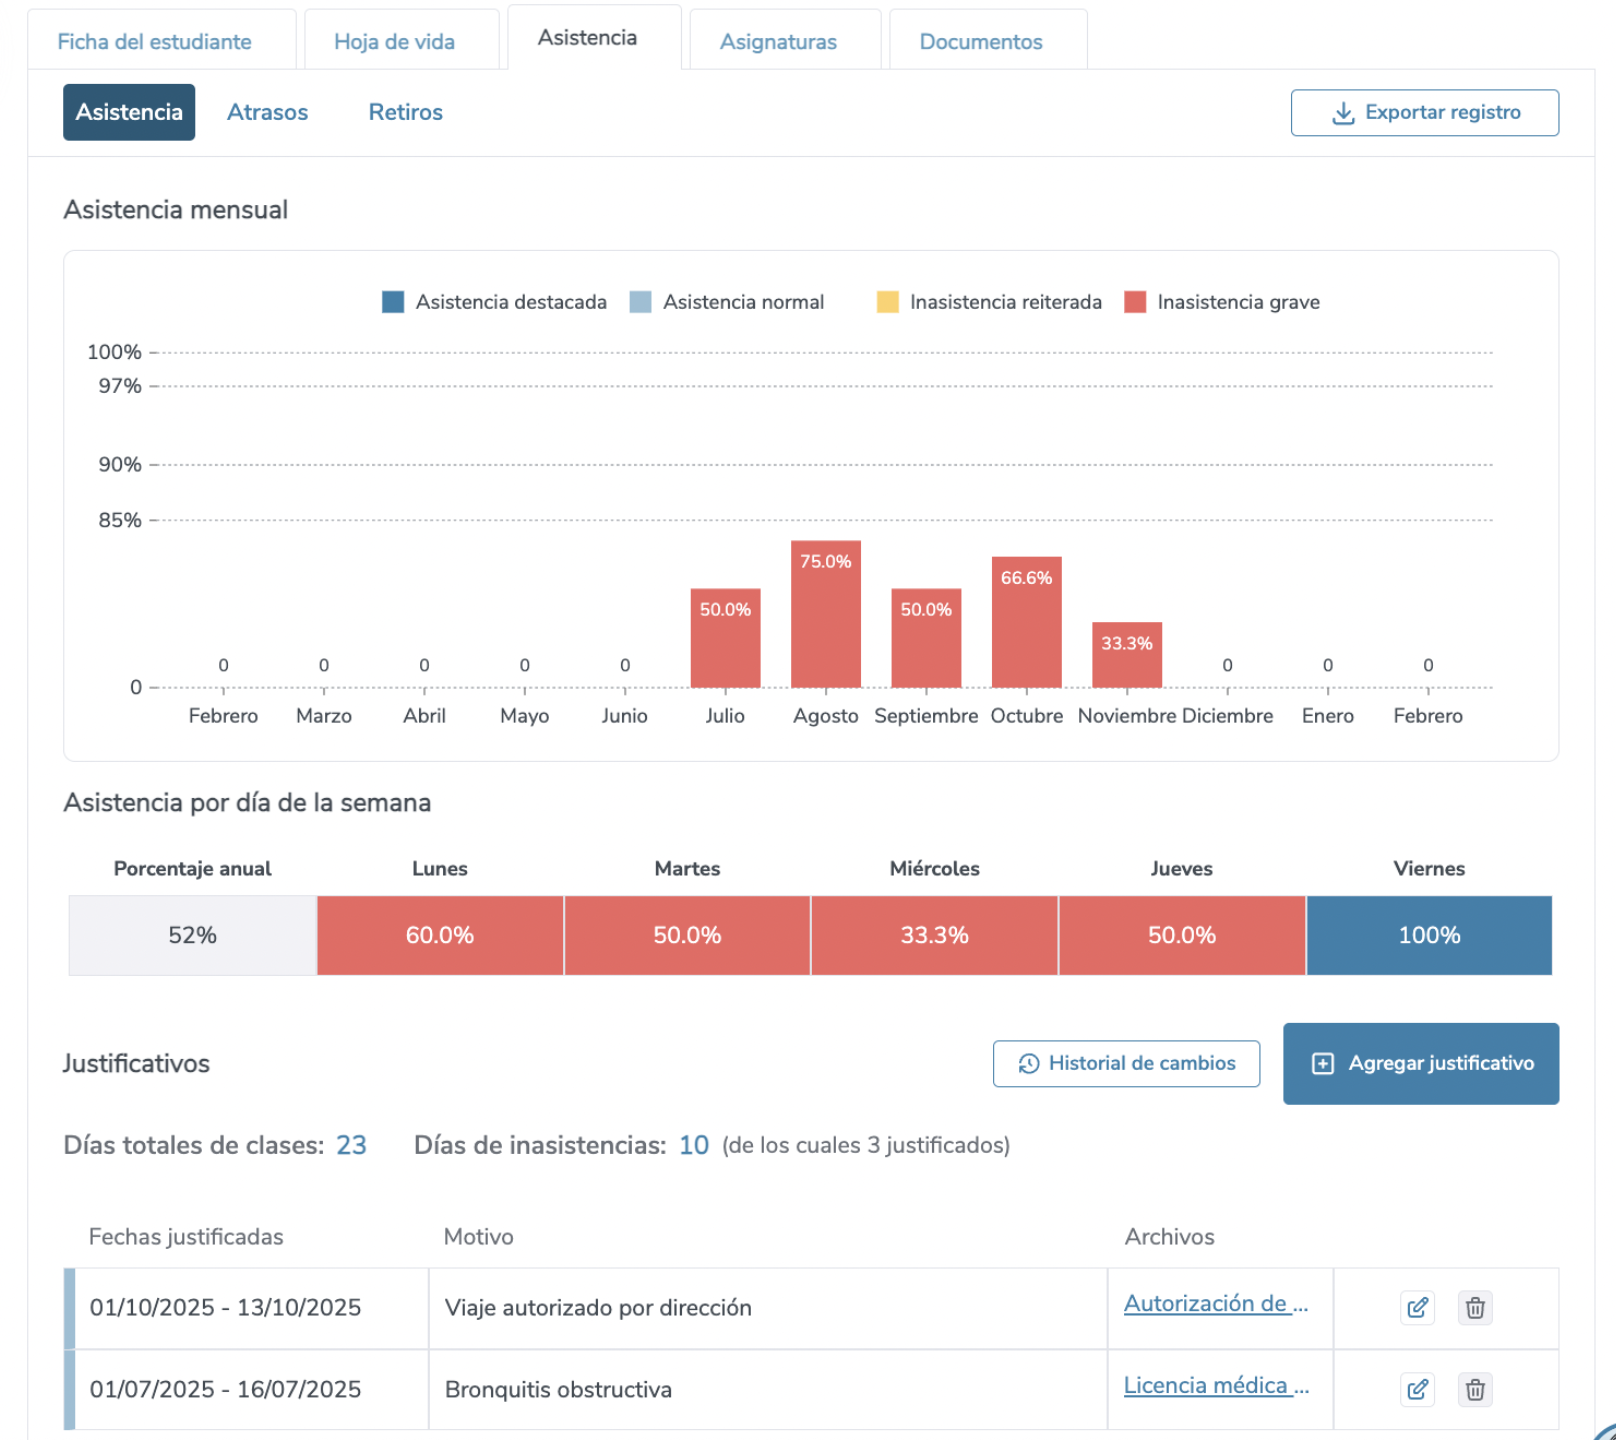The height and width of the screenshot is (1440, 1616).
Task: Click the Abril month label
Action: pyautogui.click(x=424, y=716)
